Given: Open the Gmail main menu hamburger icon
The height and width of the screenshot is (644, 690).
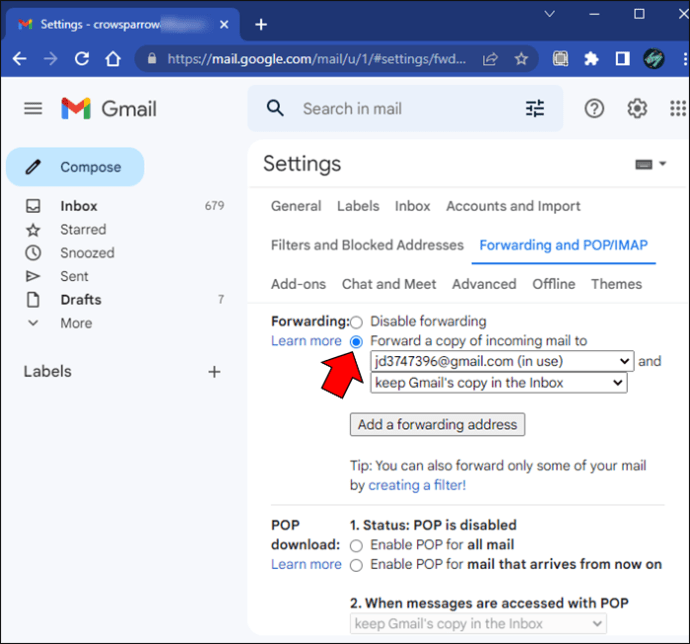Looking at the screenshot, I should coord(33,108).
